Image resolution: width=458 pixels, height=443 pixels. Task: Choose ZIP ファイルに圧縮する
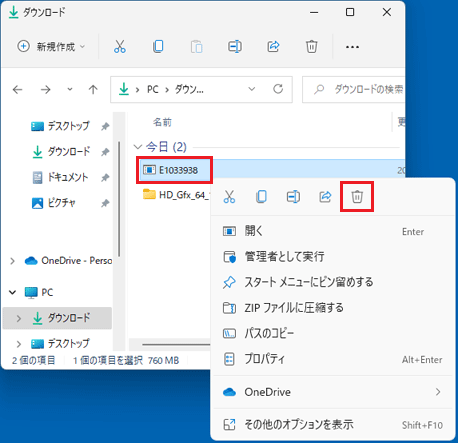point(333,308)
